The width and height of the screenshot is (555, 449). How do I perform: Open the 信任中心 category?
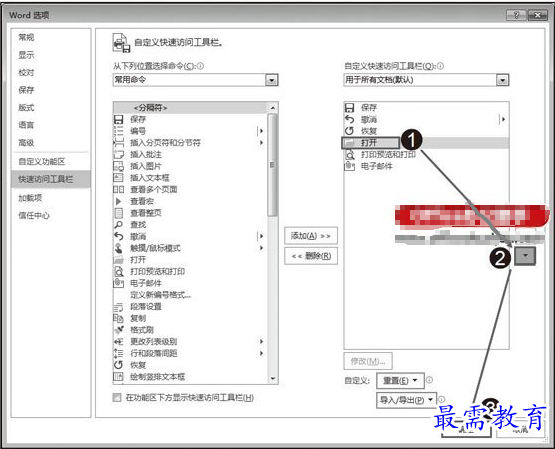34,215
